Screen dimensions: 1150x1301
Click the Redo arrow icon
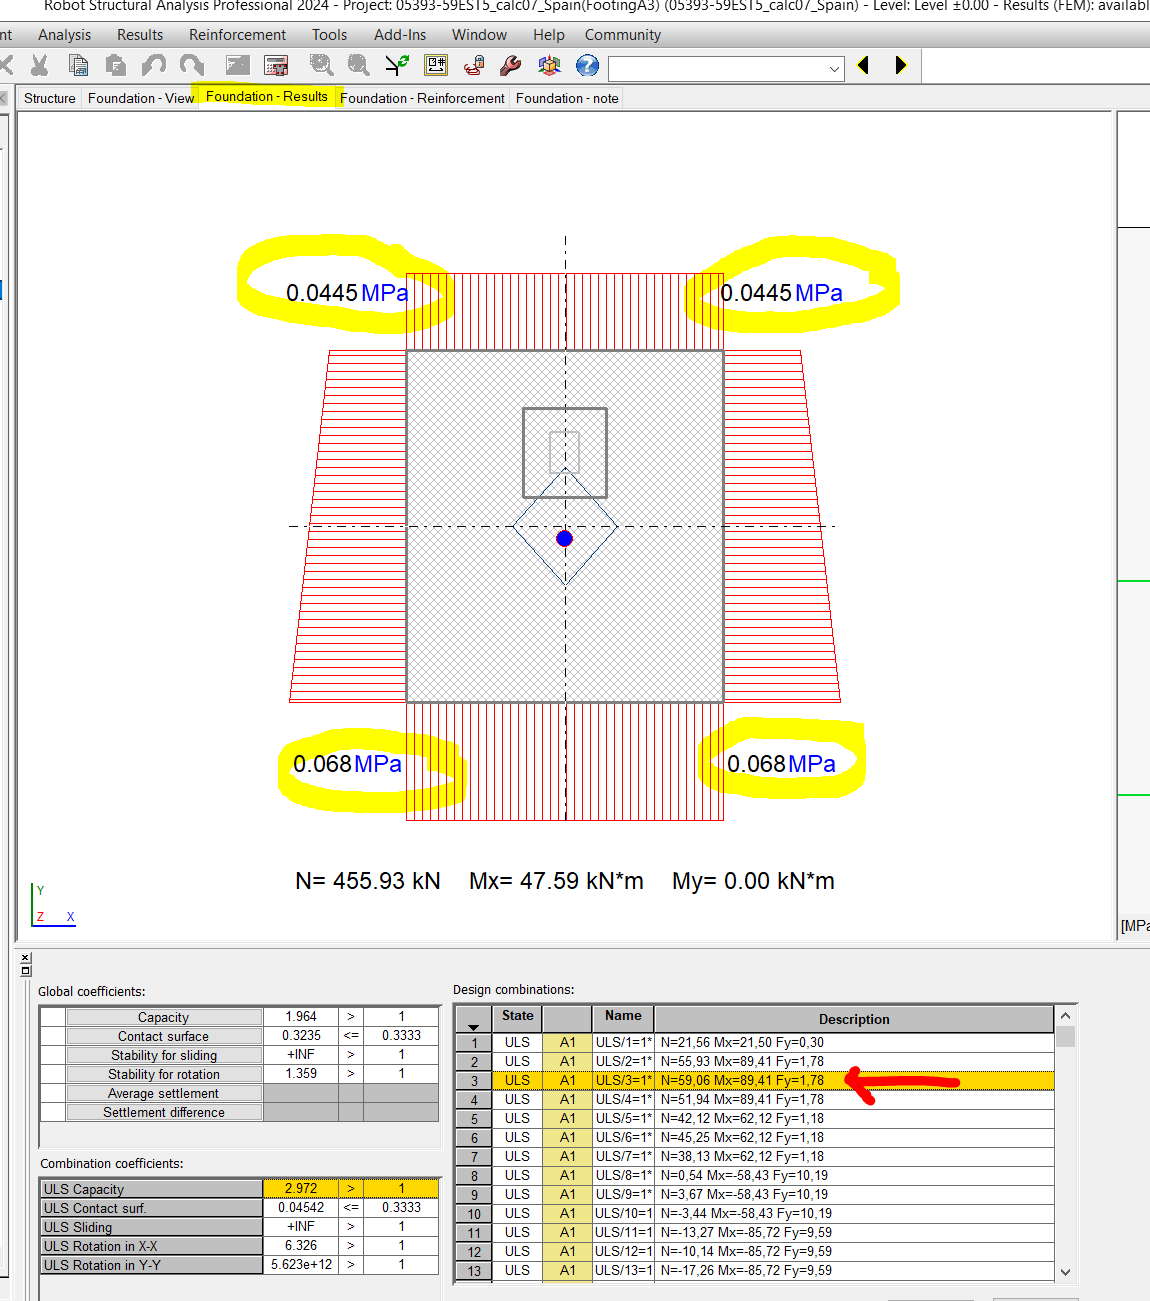point(191,66)
